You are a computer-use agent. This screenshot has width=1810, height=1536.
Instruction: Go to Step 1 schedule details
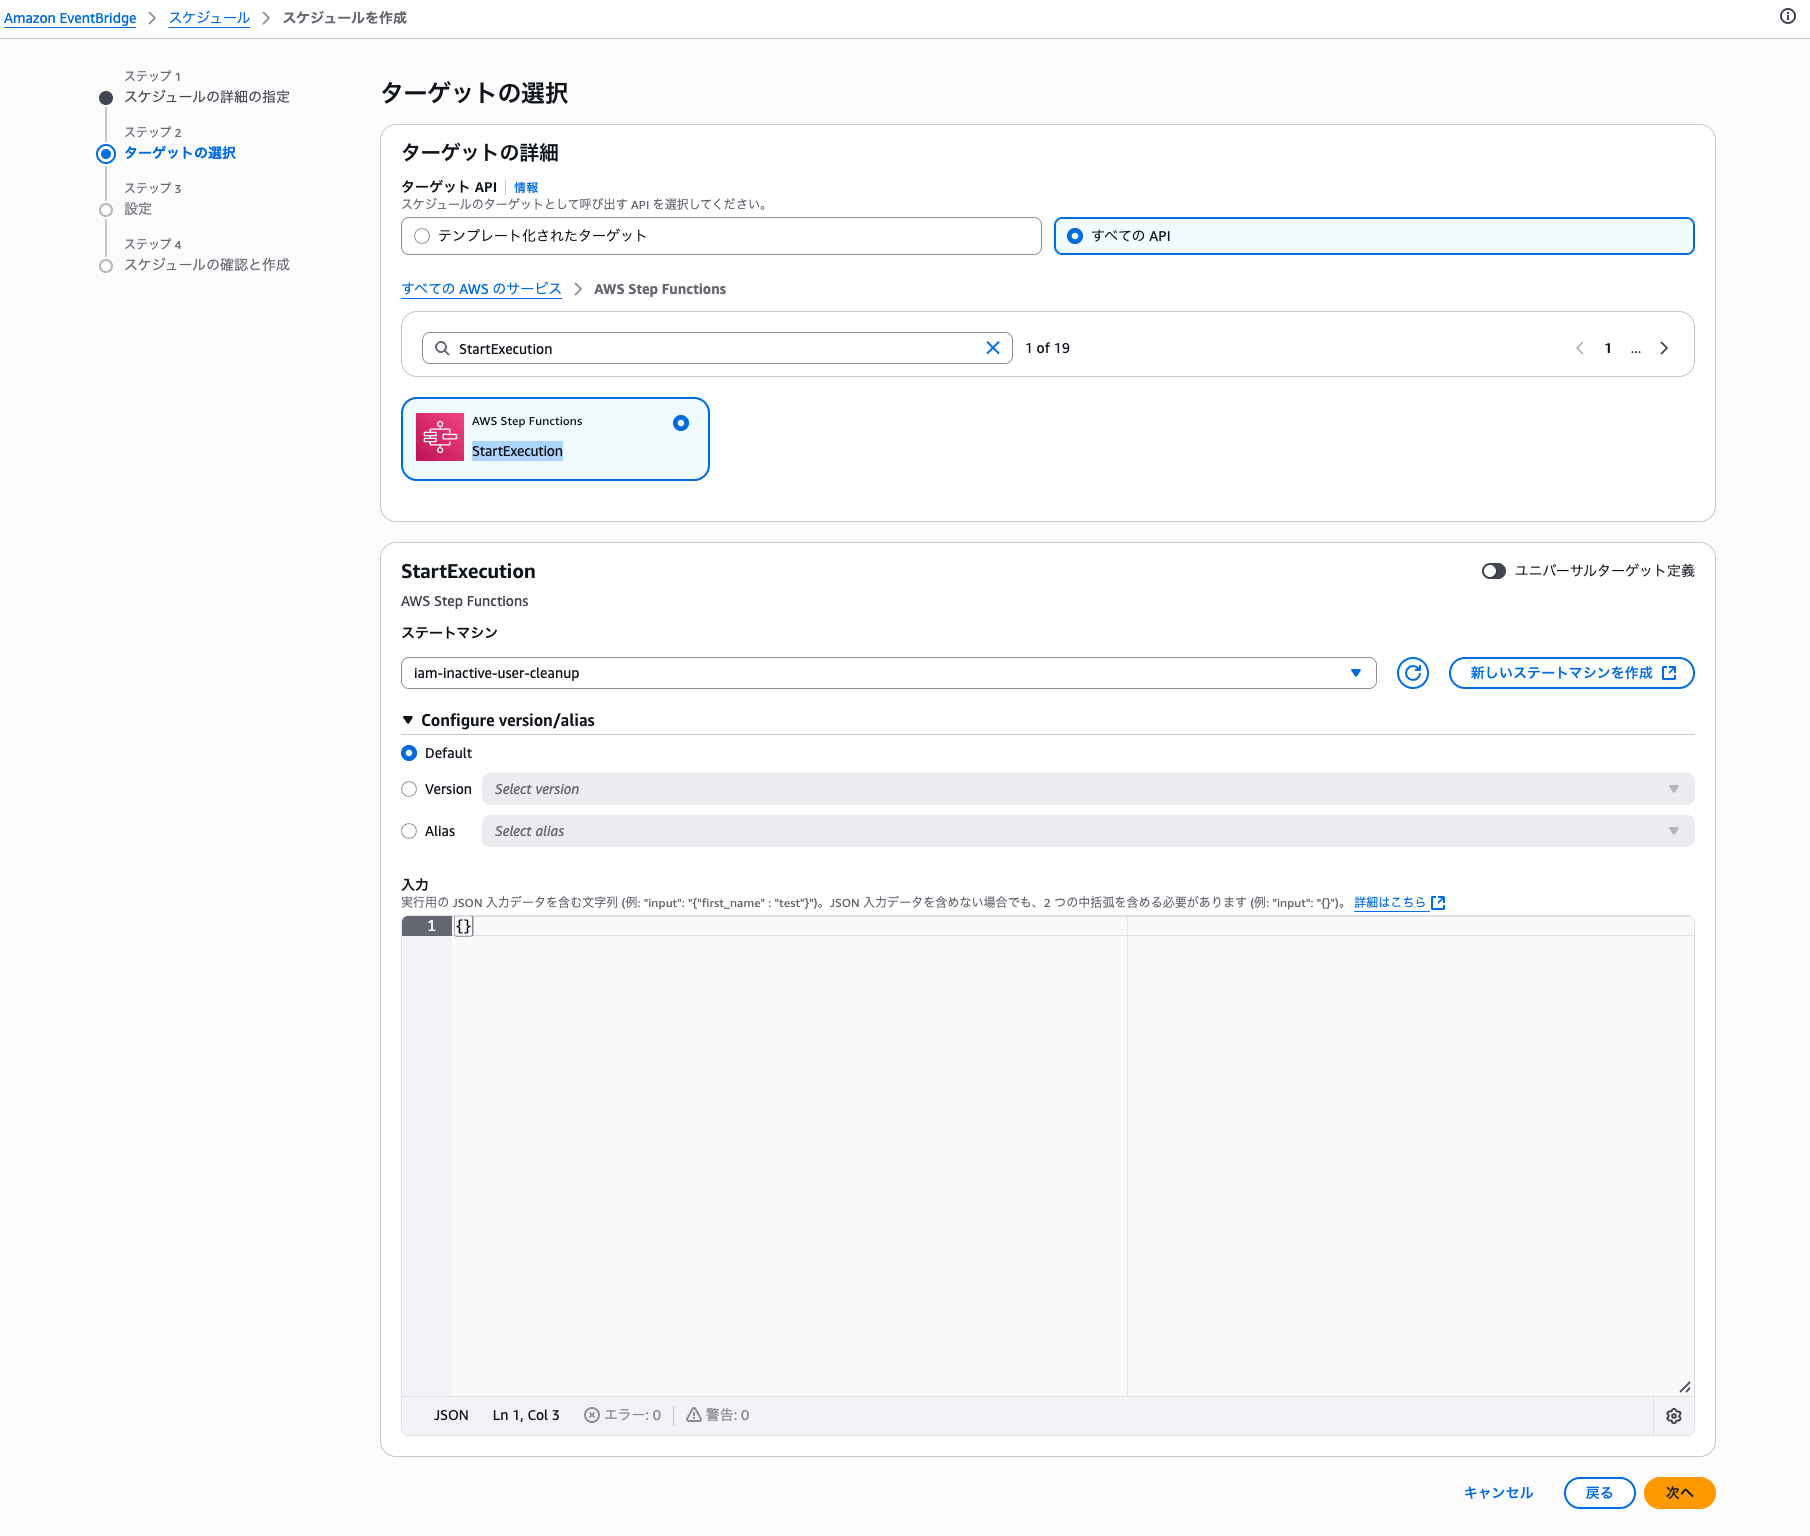pos(207,97)
